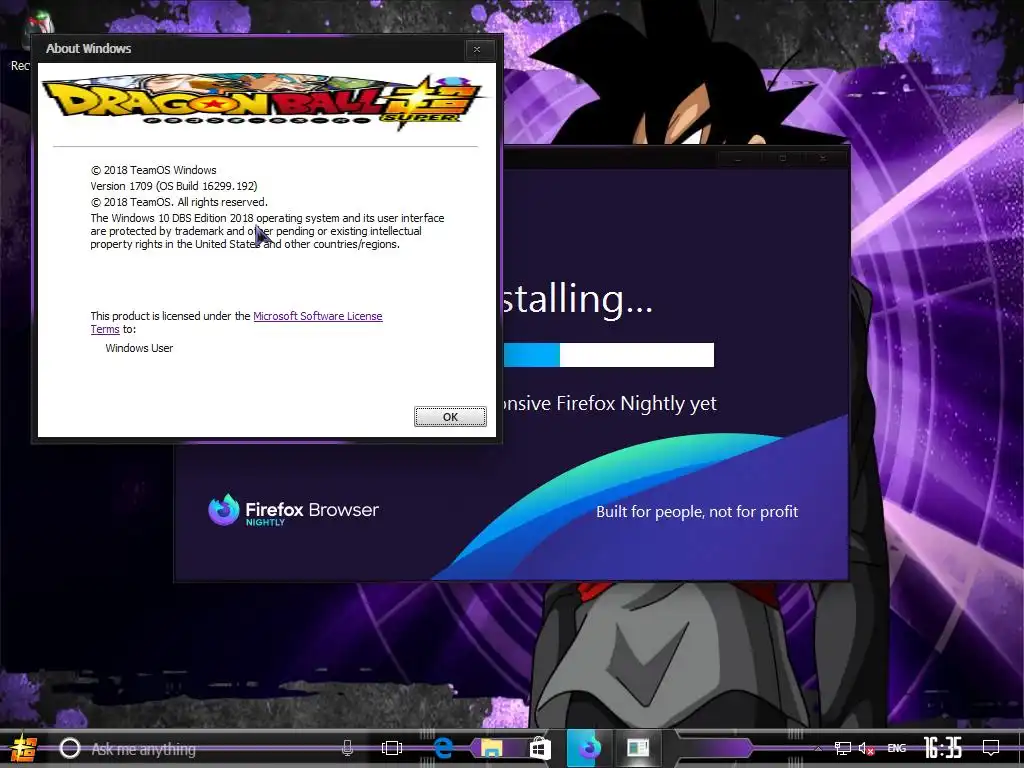The width and height of the screenshot is (1024, 768).
Task: Minimize the Firefox Nightly installer window
Action: pos(738,159)
